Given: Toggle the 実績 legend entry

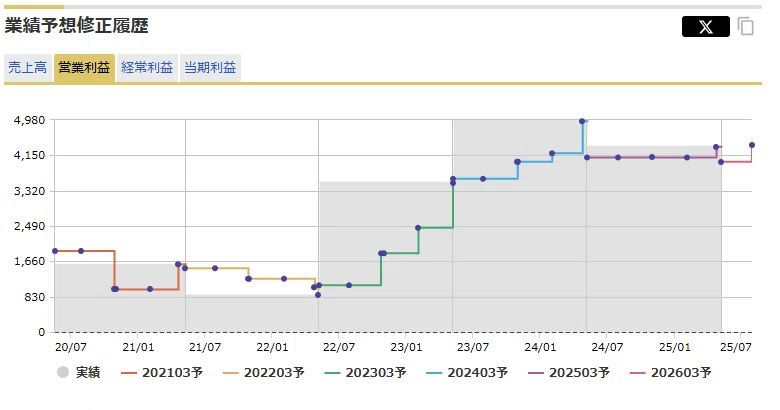Looking at the screenshot, I should [79, 372].
